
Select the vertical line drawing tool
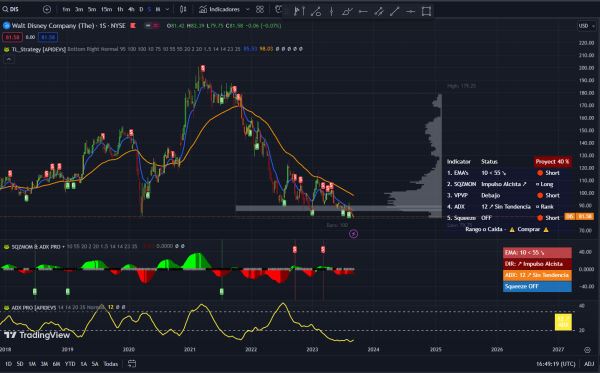click(331, 11)
